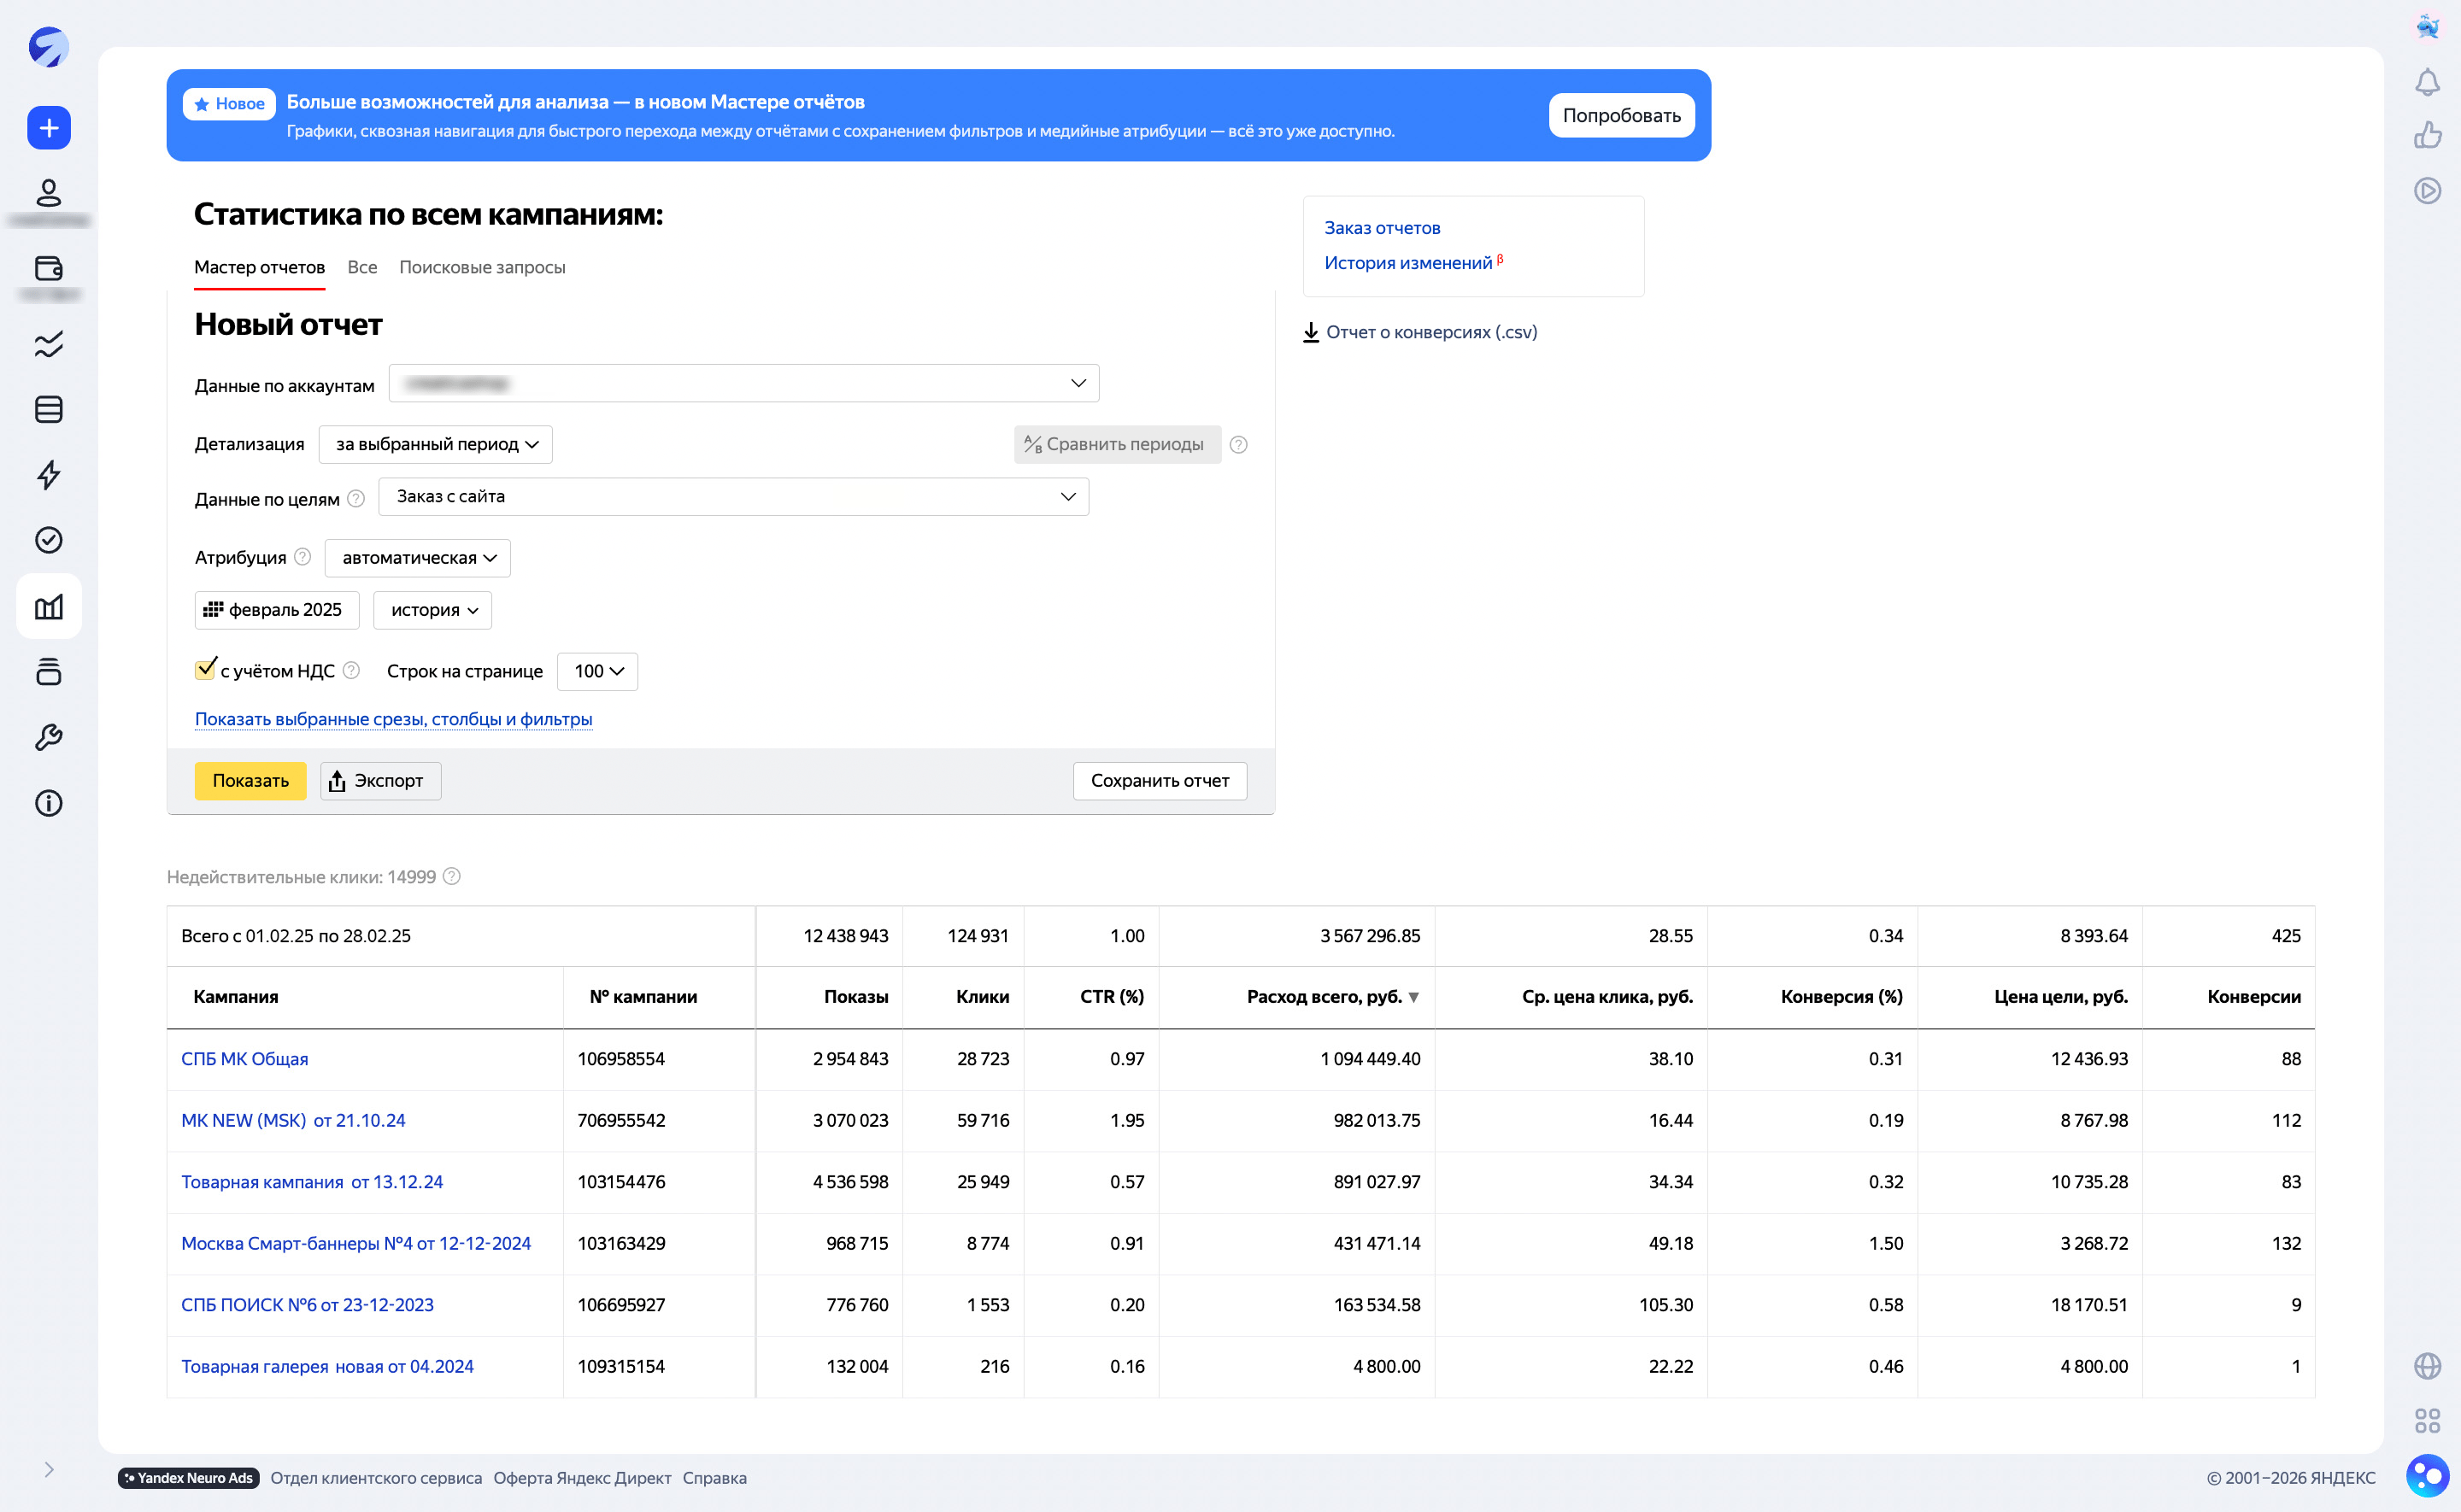Click the info circle icon in sidebar
Viewport: 2461px width, 1512px height.
pos(48,803)
